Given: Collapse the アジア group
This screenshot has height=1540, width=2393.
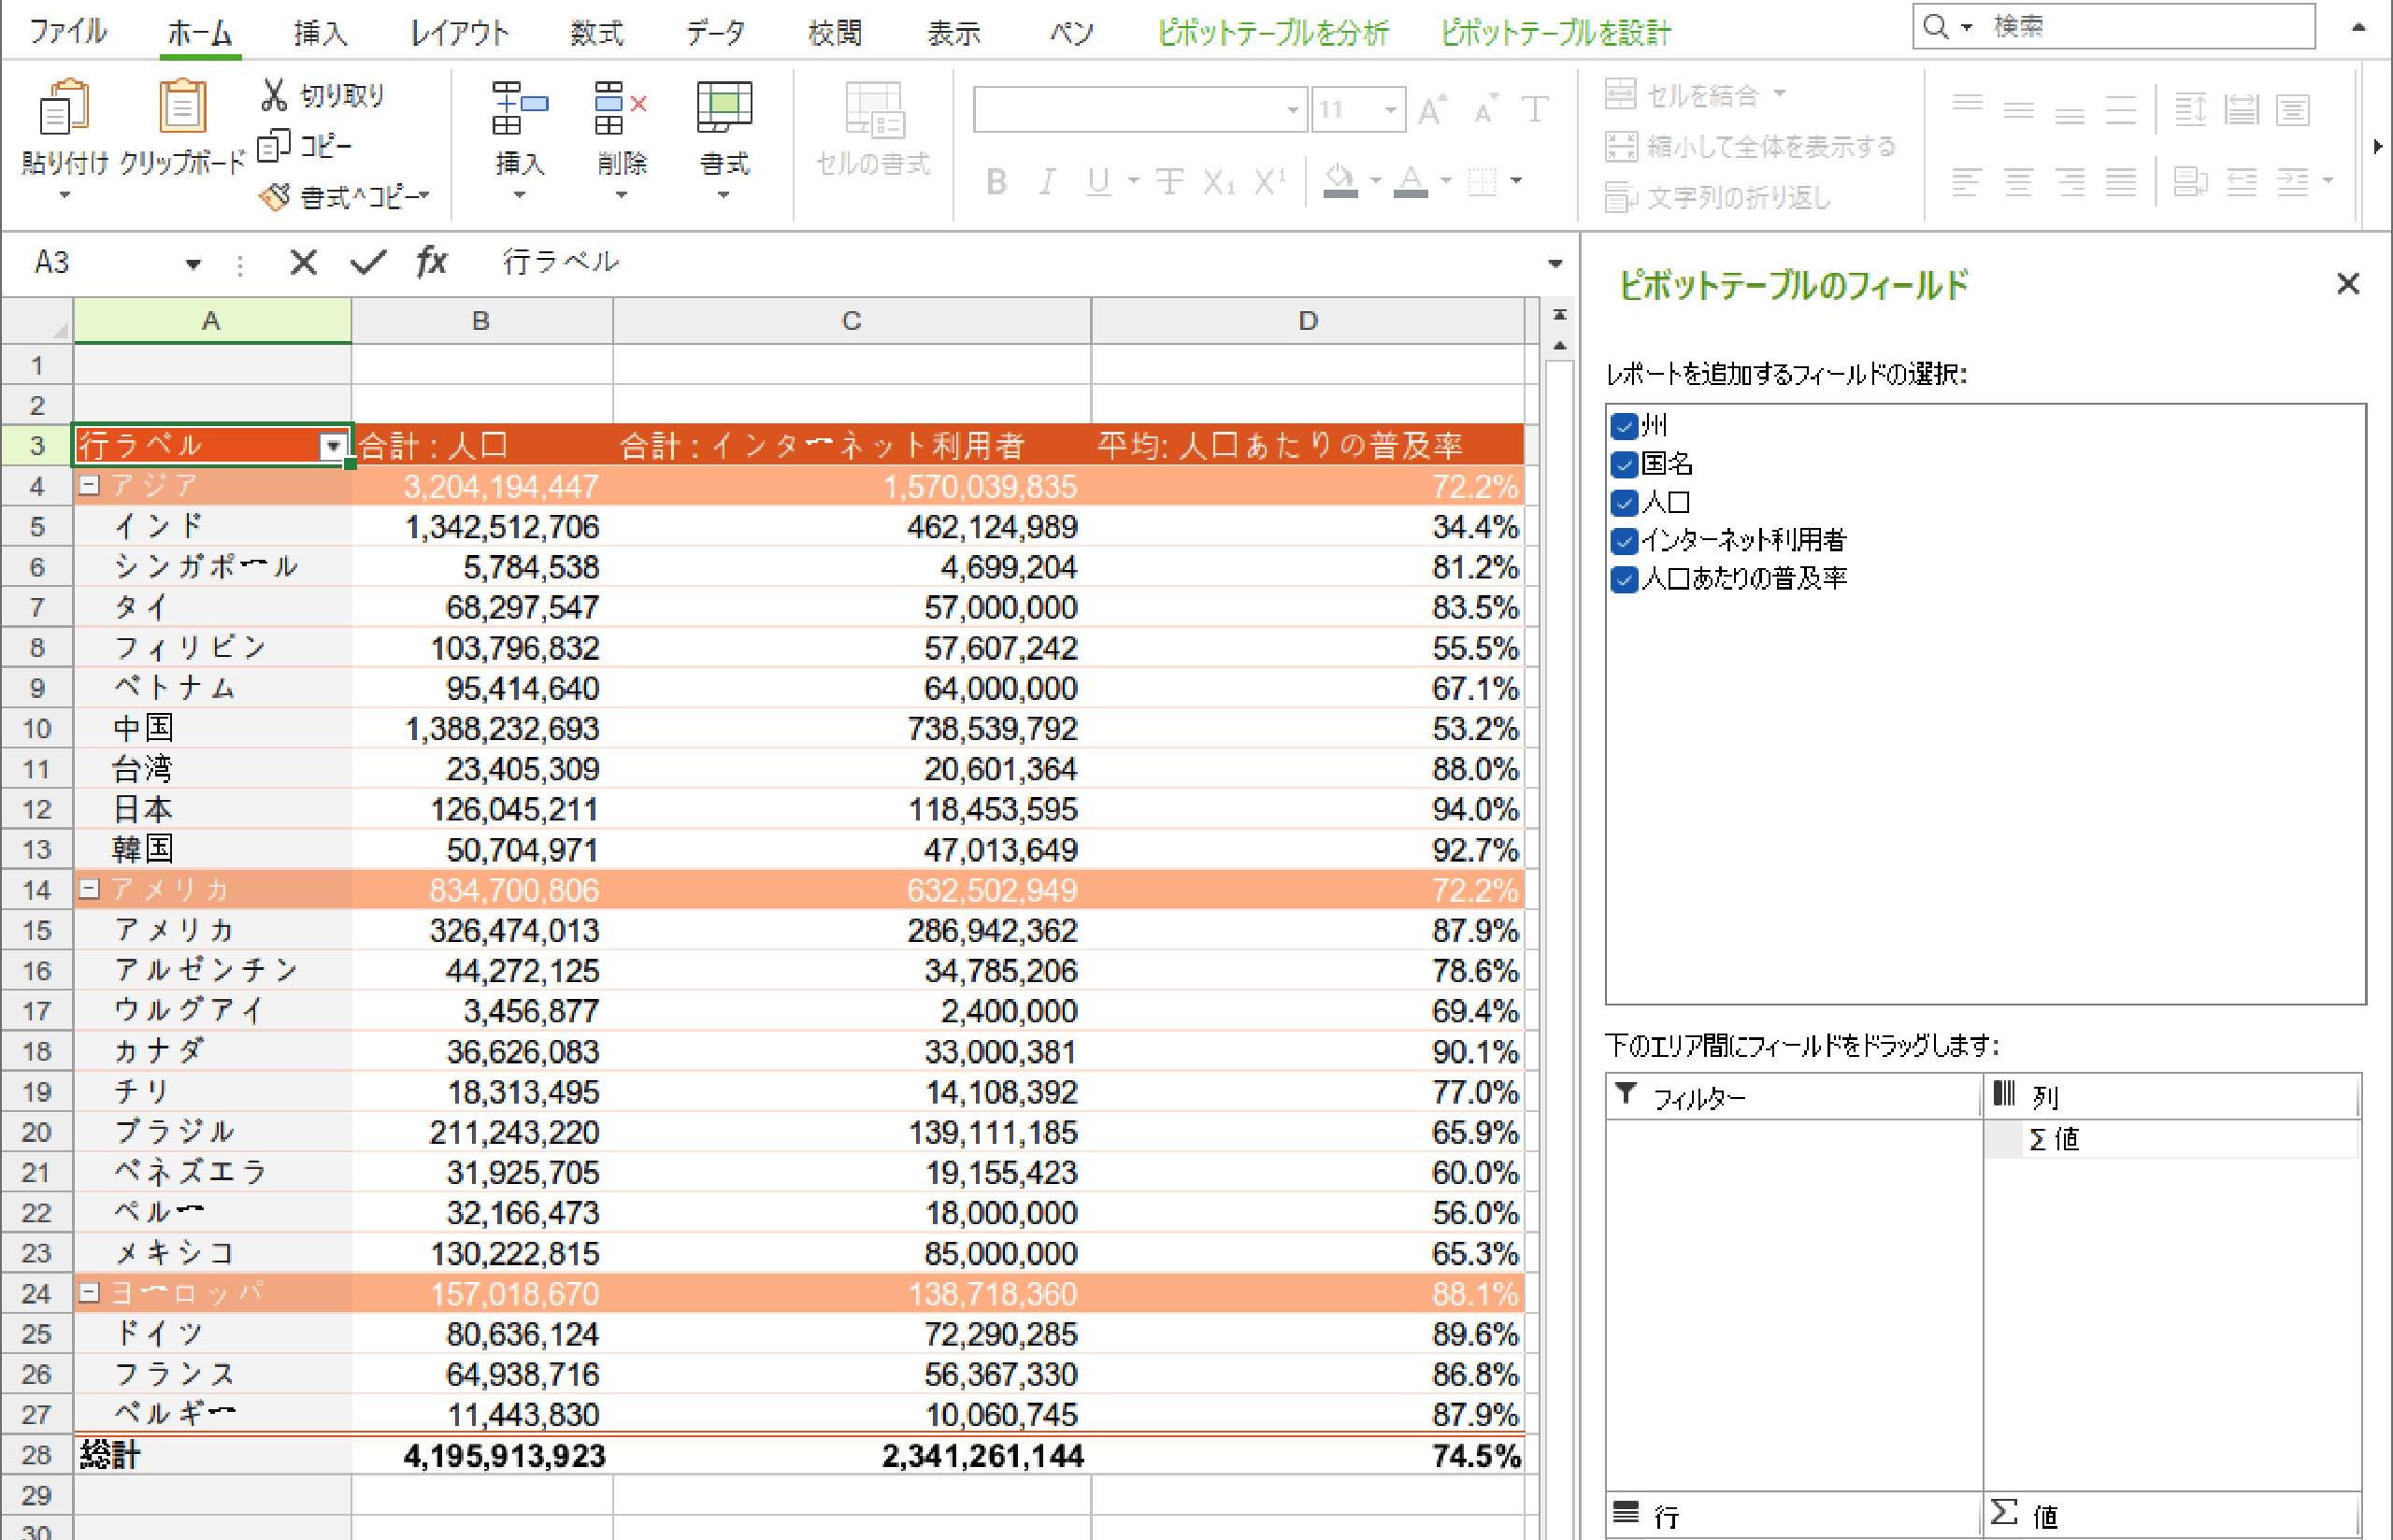Looking at the screenshot, I should (x=89, y=486).
